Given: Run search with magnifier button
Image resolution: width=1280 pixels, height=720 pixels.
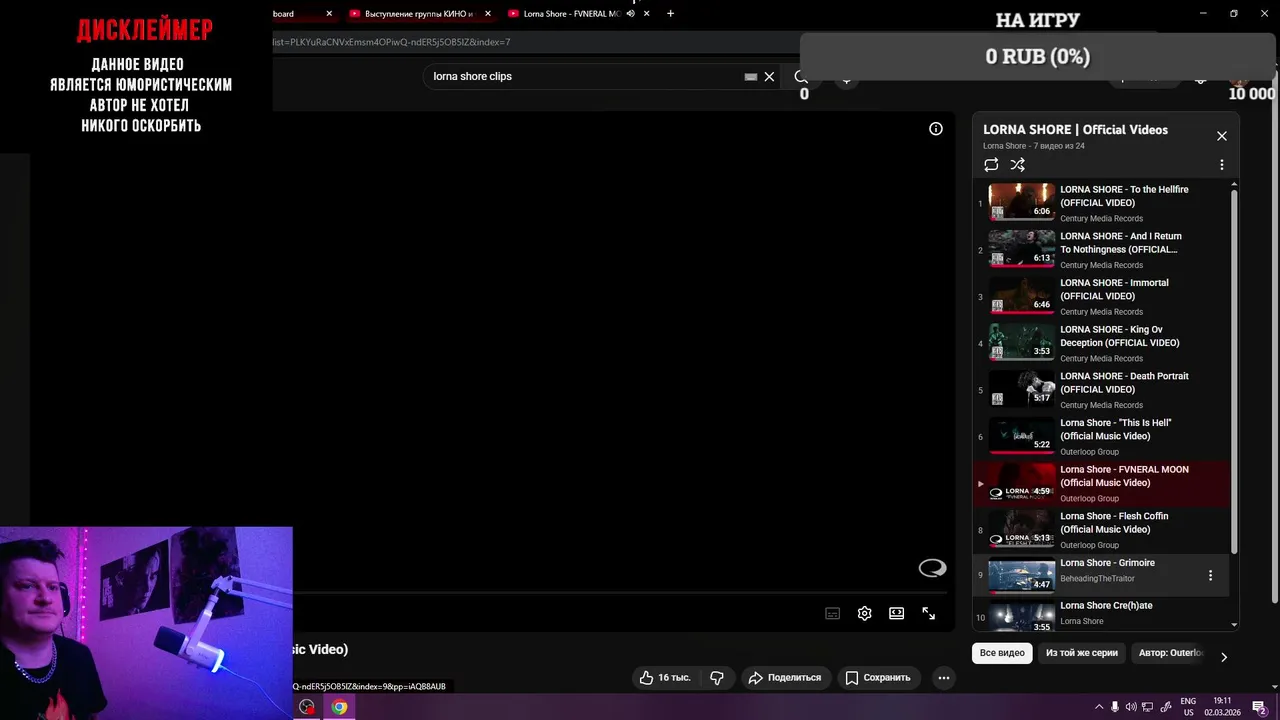Looking at the screenshot, I should pos(801,76).
